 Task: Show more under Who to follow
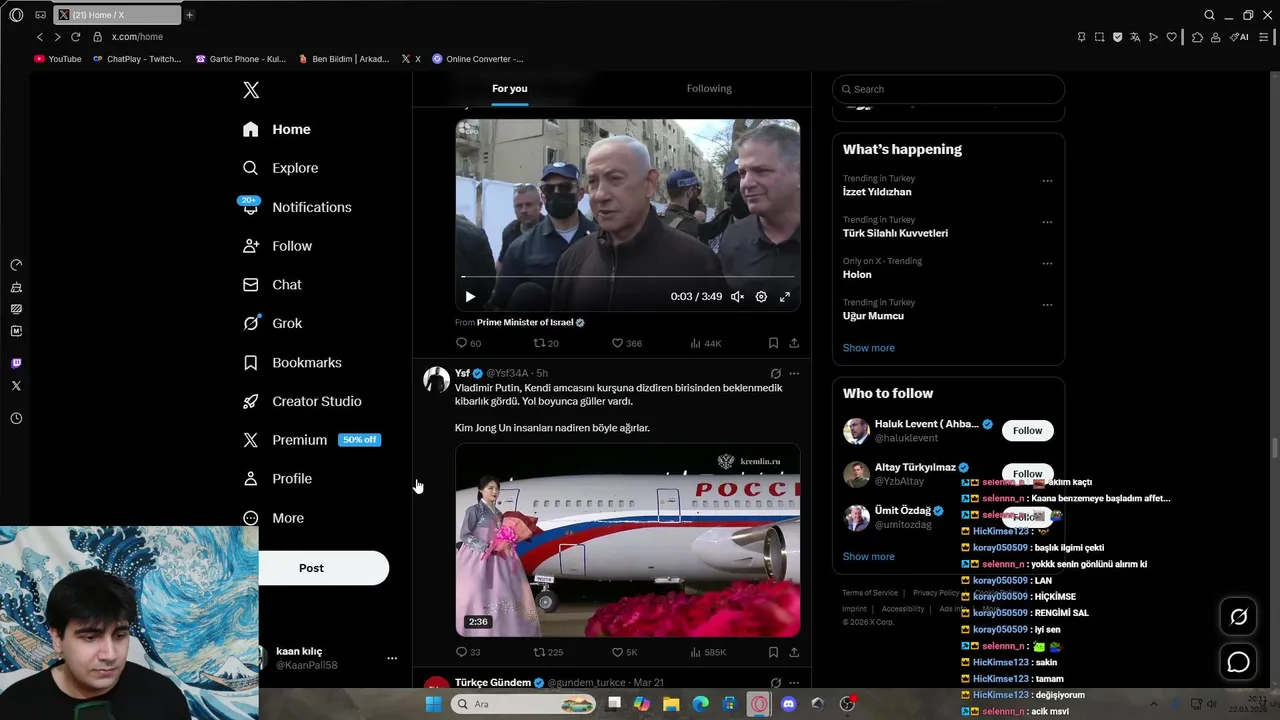tap(869, 557)
